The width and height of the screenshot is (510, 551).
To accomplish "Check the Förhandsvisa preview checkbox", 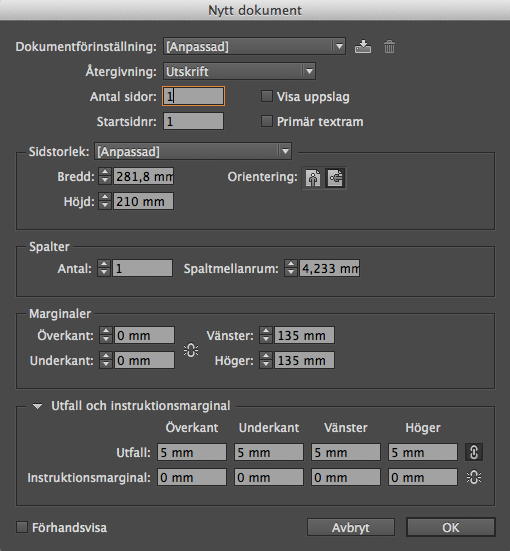I will [22, 527].
